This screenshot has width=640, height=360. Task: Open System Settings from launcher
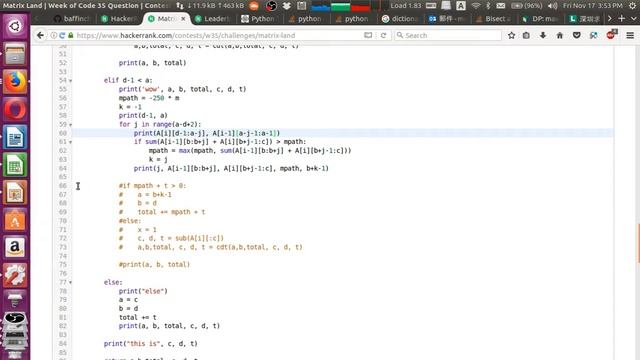15,275
